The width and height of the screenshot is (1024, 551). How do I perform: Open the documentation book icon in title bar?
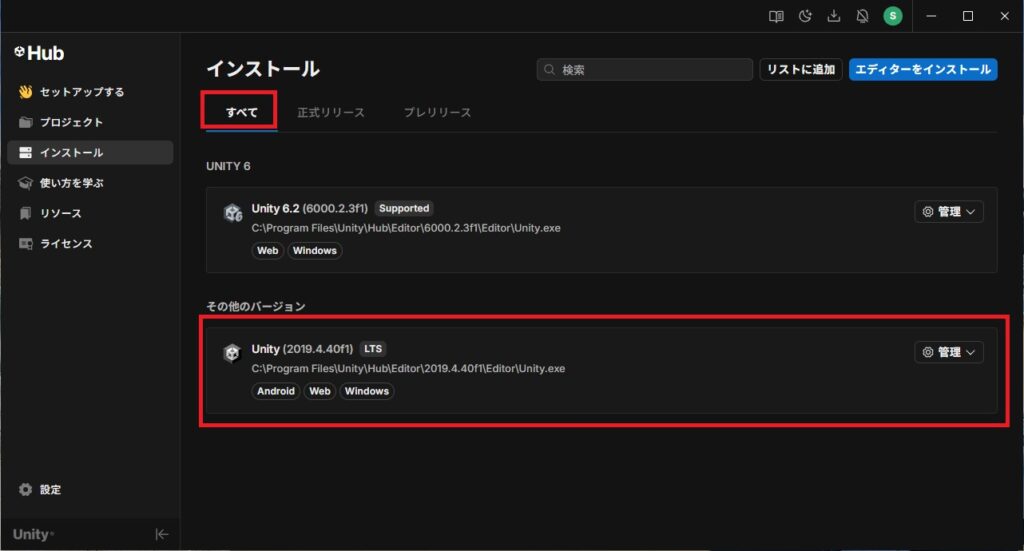click(x=776, y=16)
